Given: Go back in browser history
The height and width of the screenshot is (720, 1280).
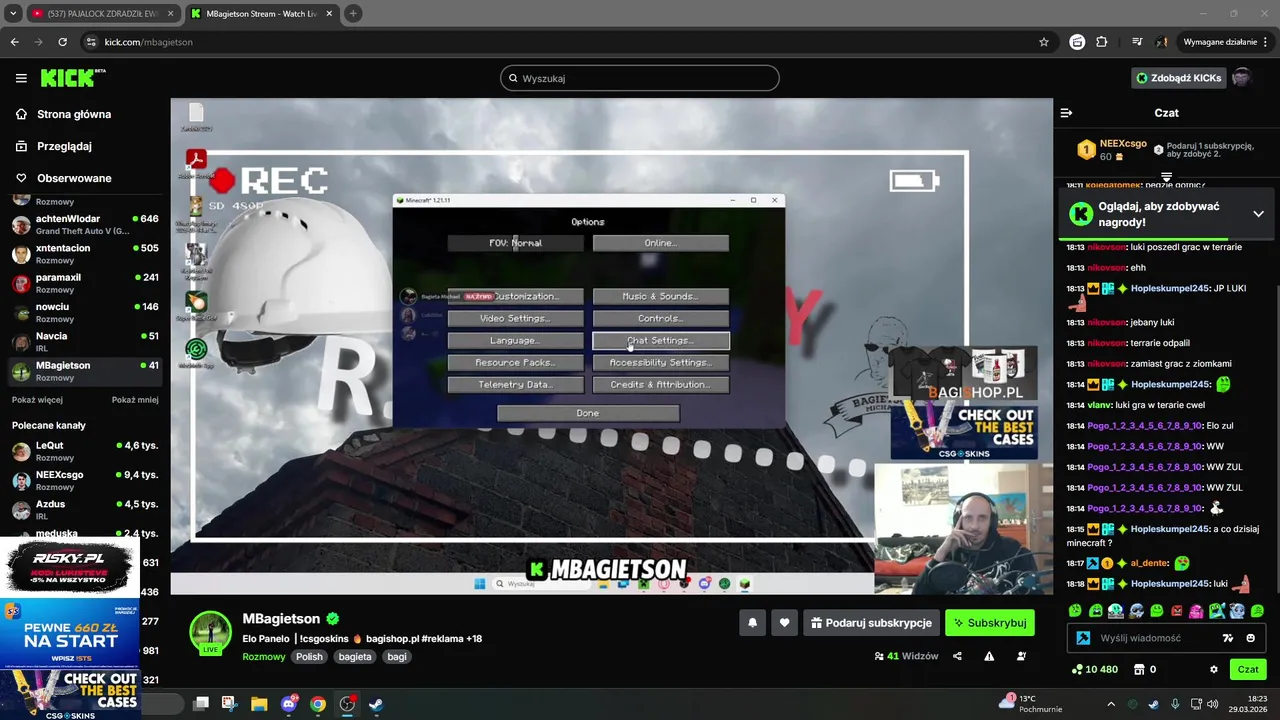Looking at the screenshot, I should tap(14, 42).
